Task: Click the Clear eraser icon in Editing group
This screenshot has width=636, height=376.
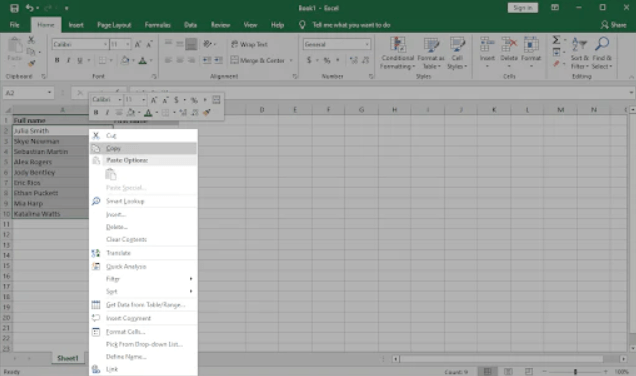Action: 556,64
